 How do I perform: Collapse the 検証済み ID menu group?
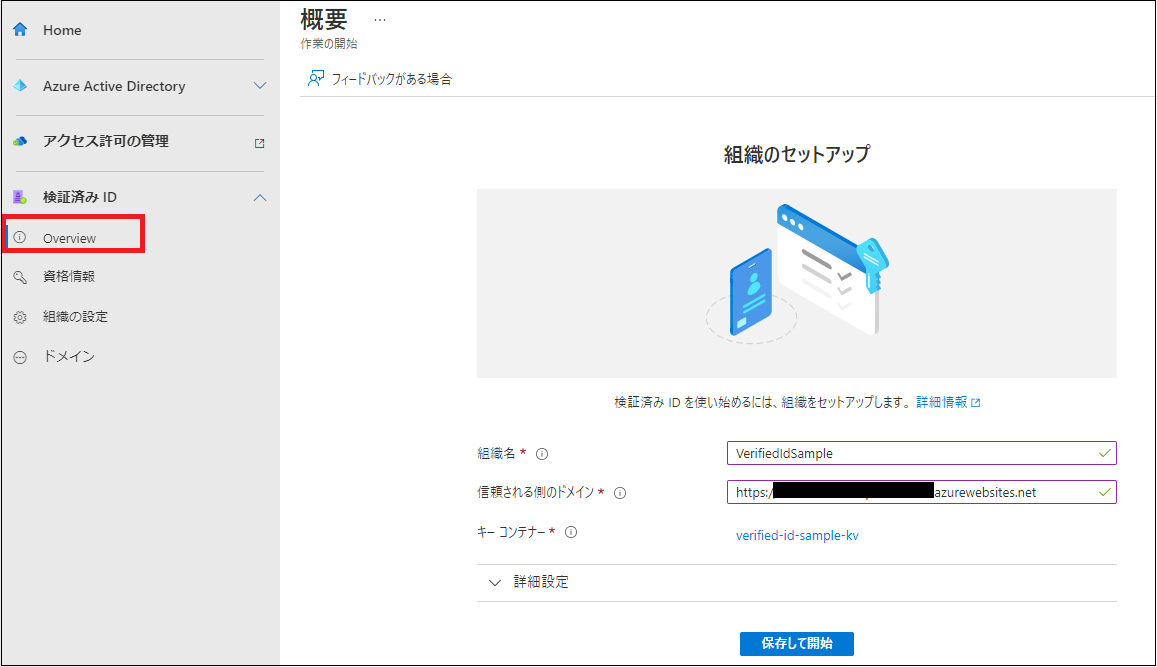coord(259,197)
